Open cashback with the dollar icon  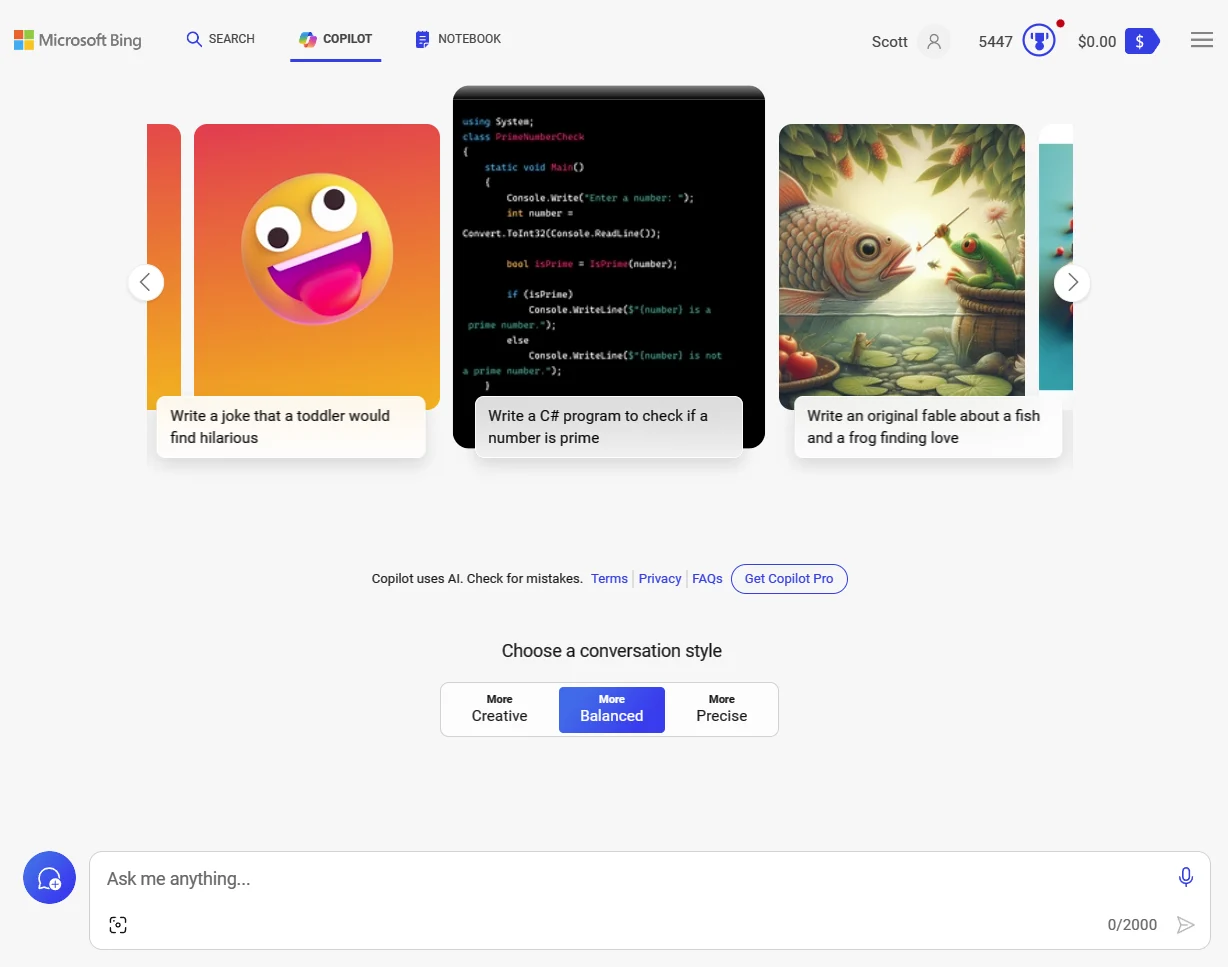coord(1139,42)
